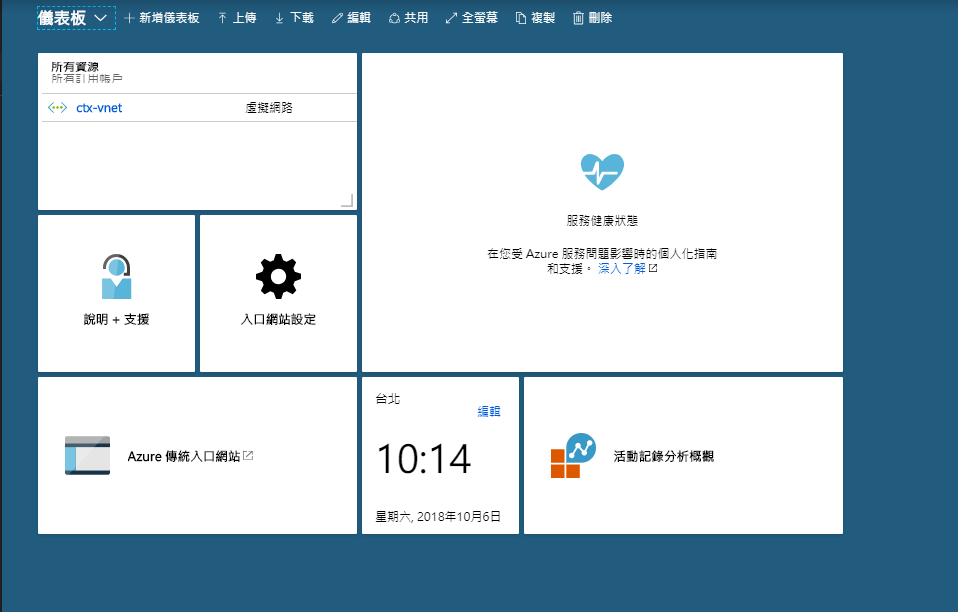Open the 說明 + 支援 tile icon
Screen dimensions: 958x612
click(x=116, y=277)
